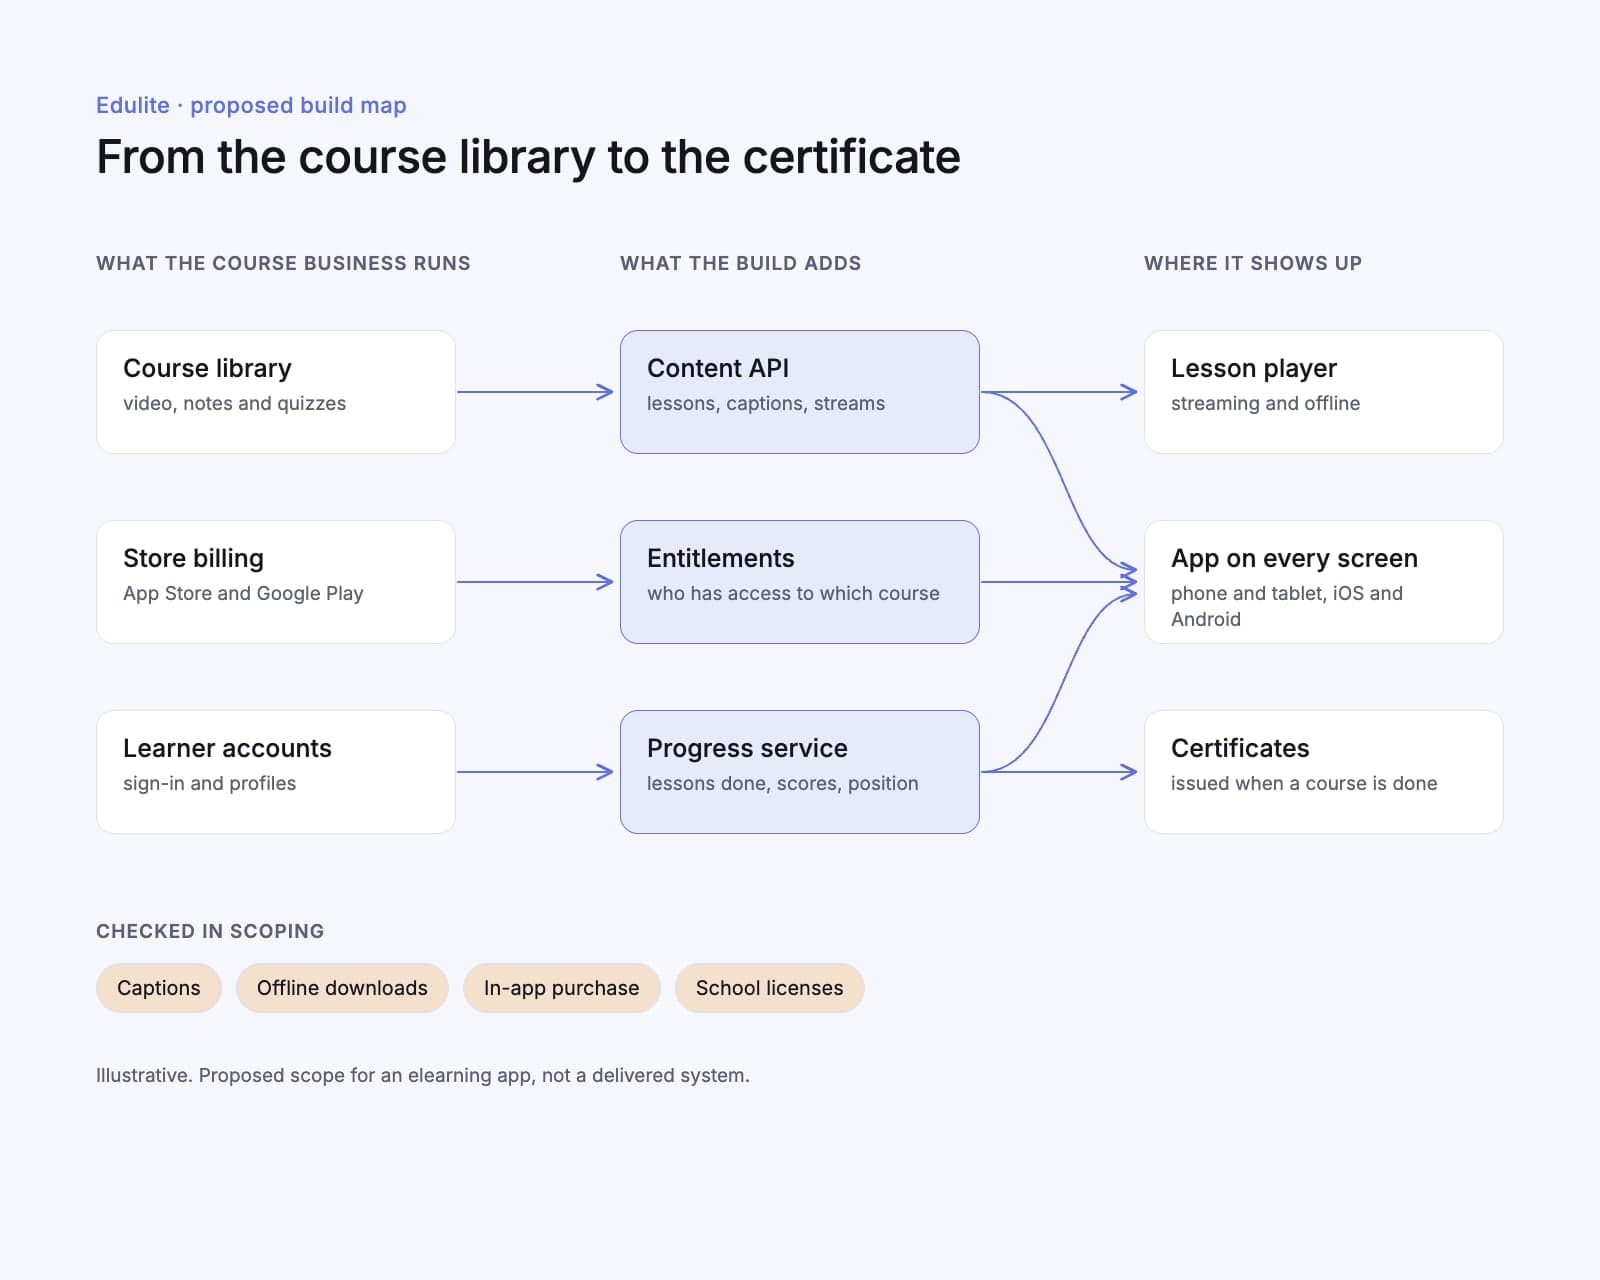Click the App on every screen card
This screenshot has width=1600, height=1280.
coord(1324,582)
